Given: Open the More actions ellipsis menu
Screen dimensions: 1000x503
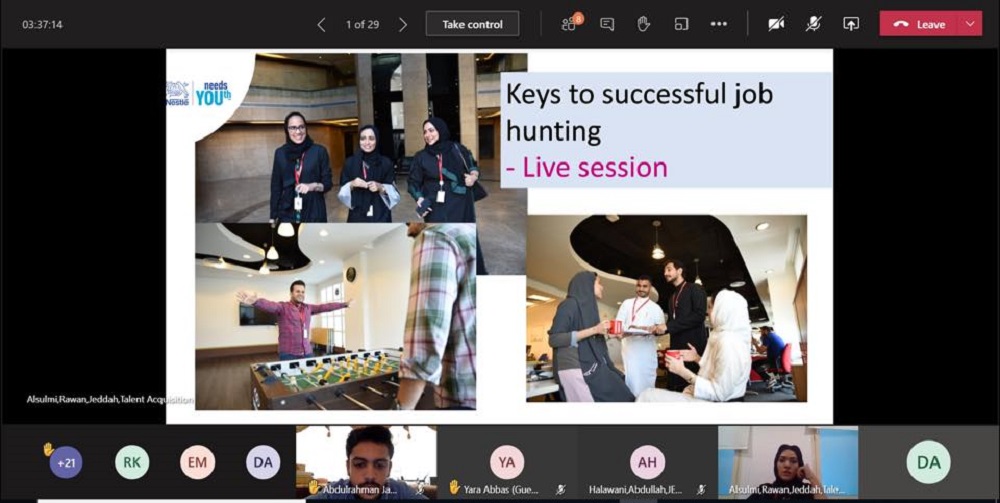Looking at the screenshot, I should (718, 24).
